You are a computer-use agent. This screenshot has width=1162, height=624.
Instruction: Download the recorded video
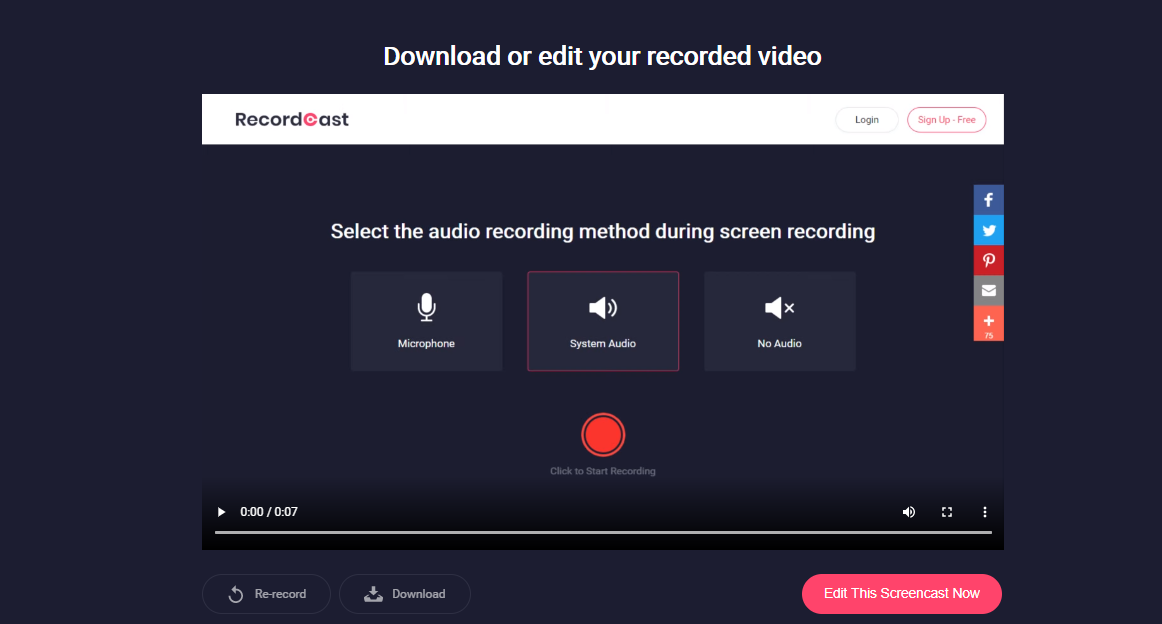coord(405,594)
